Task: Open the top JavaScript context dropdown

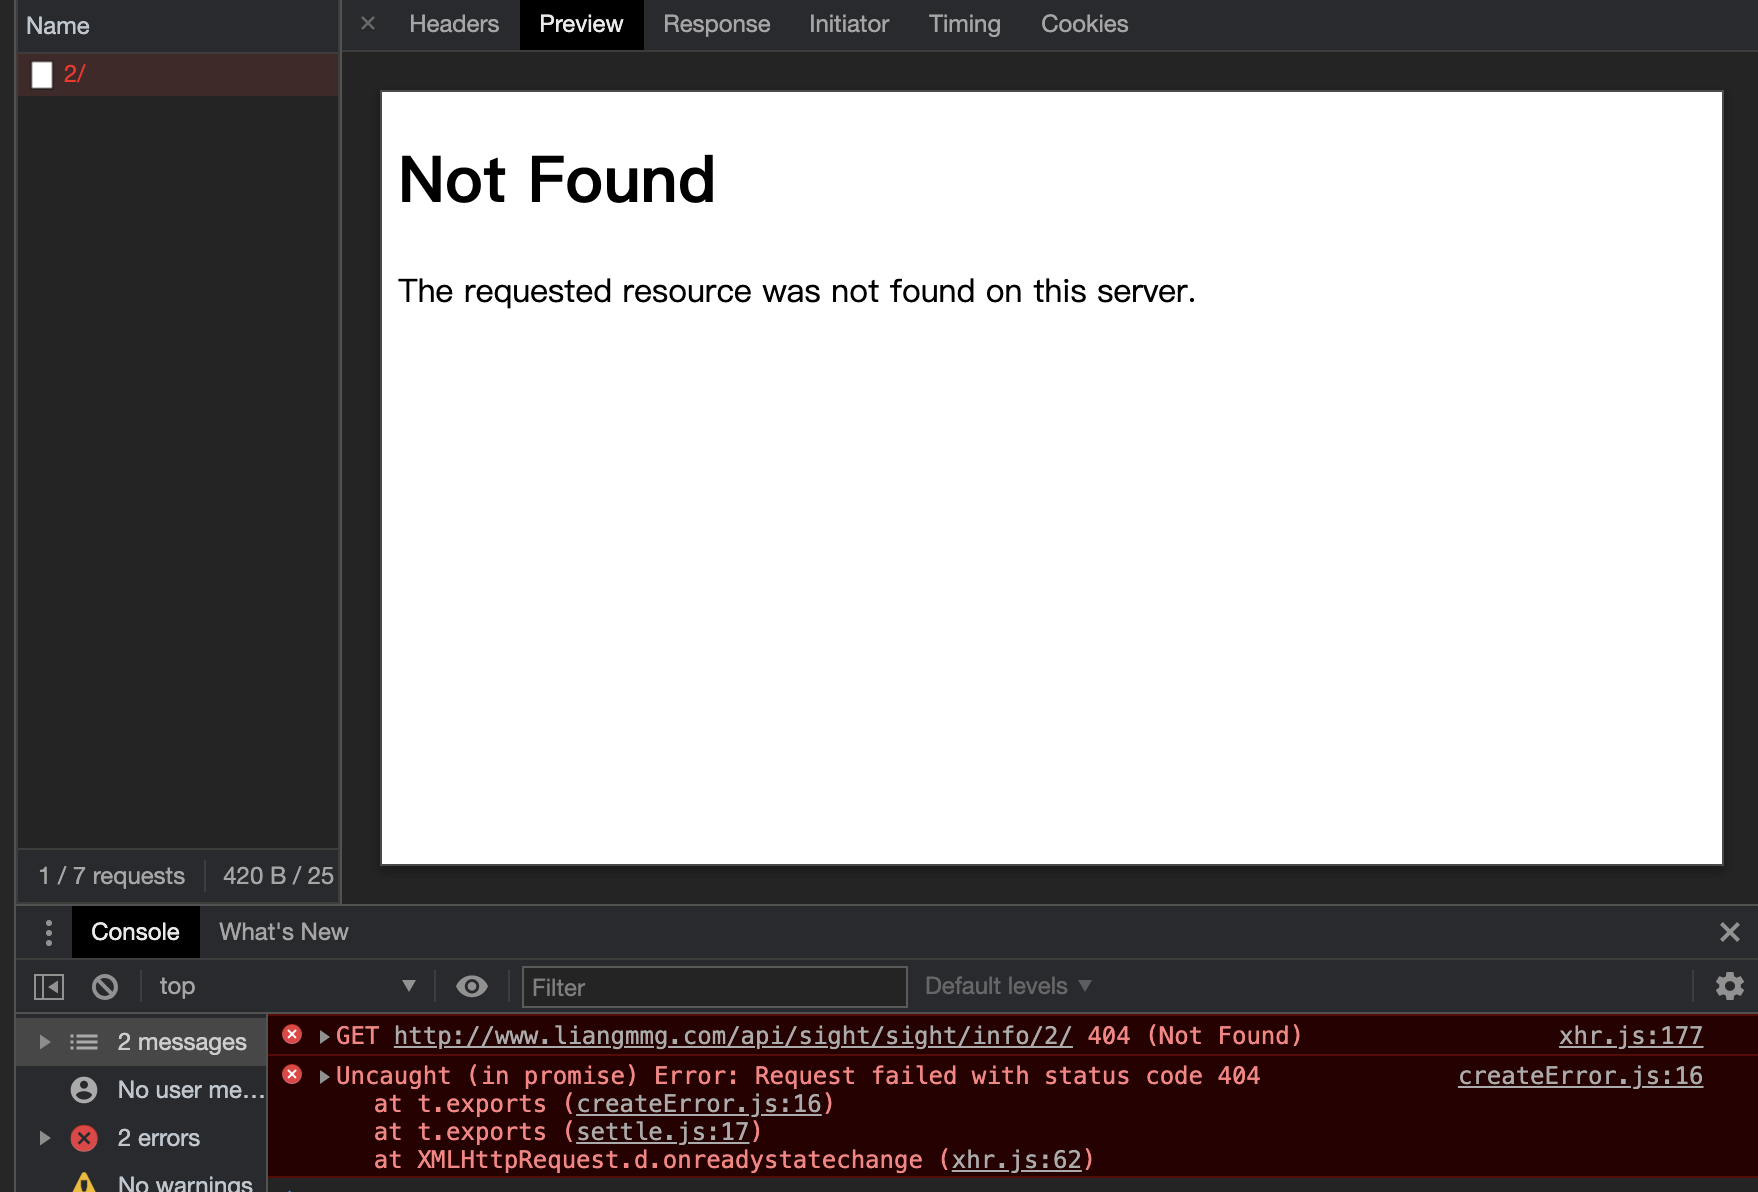Action: coord(286,987)
